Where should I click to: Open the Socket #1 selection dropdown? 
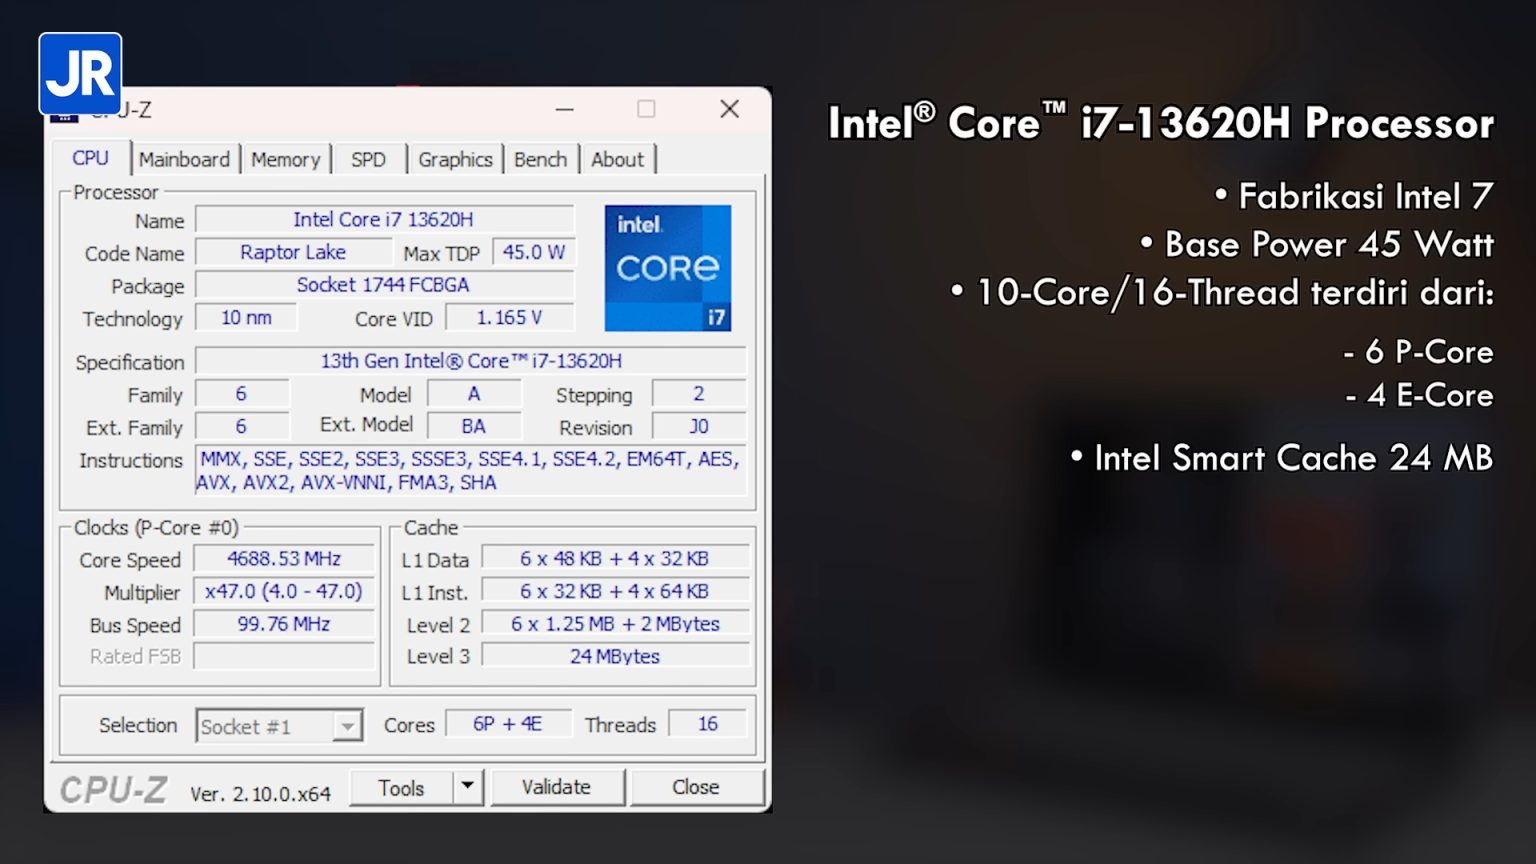pos(347,726)
